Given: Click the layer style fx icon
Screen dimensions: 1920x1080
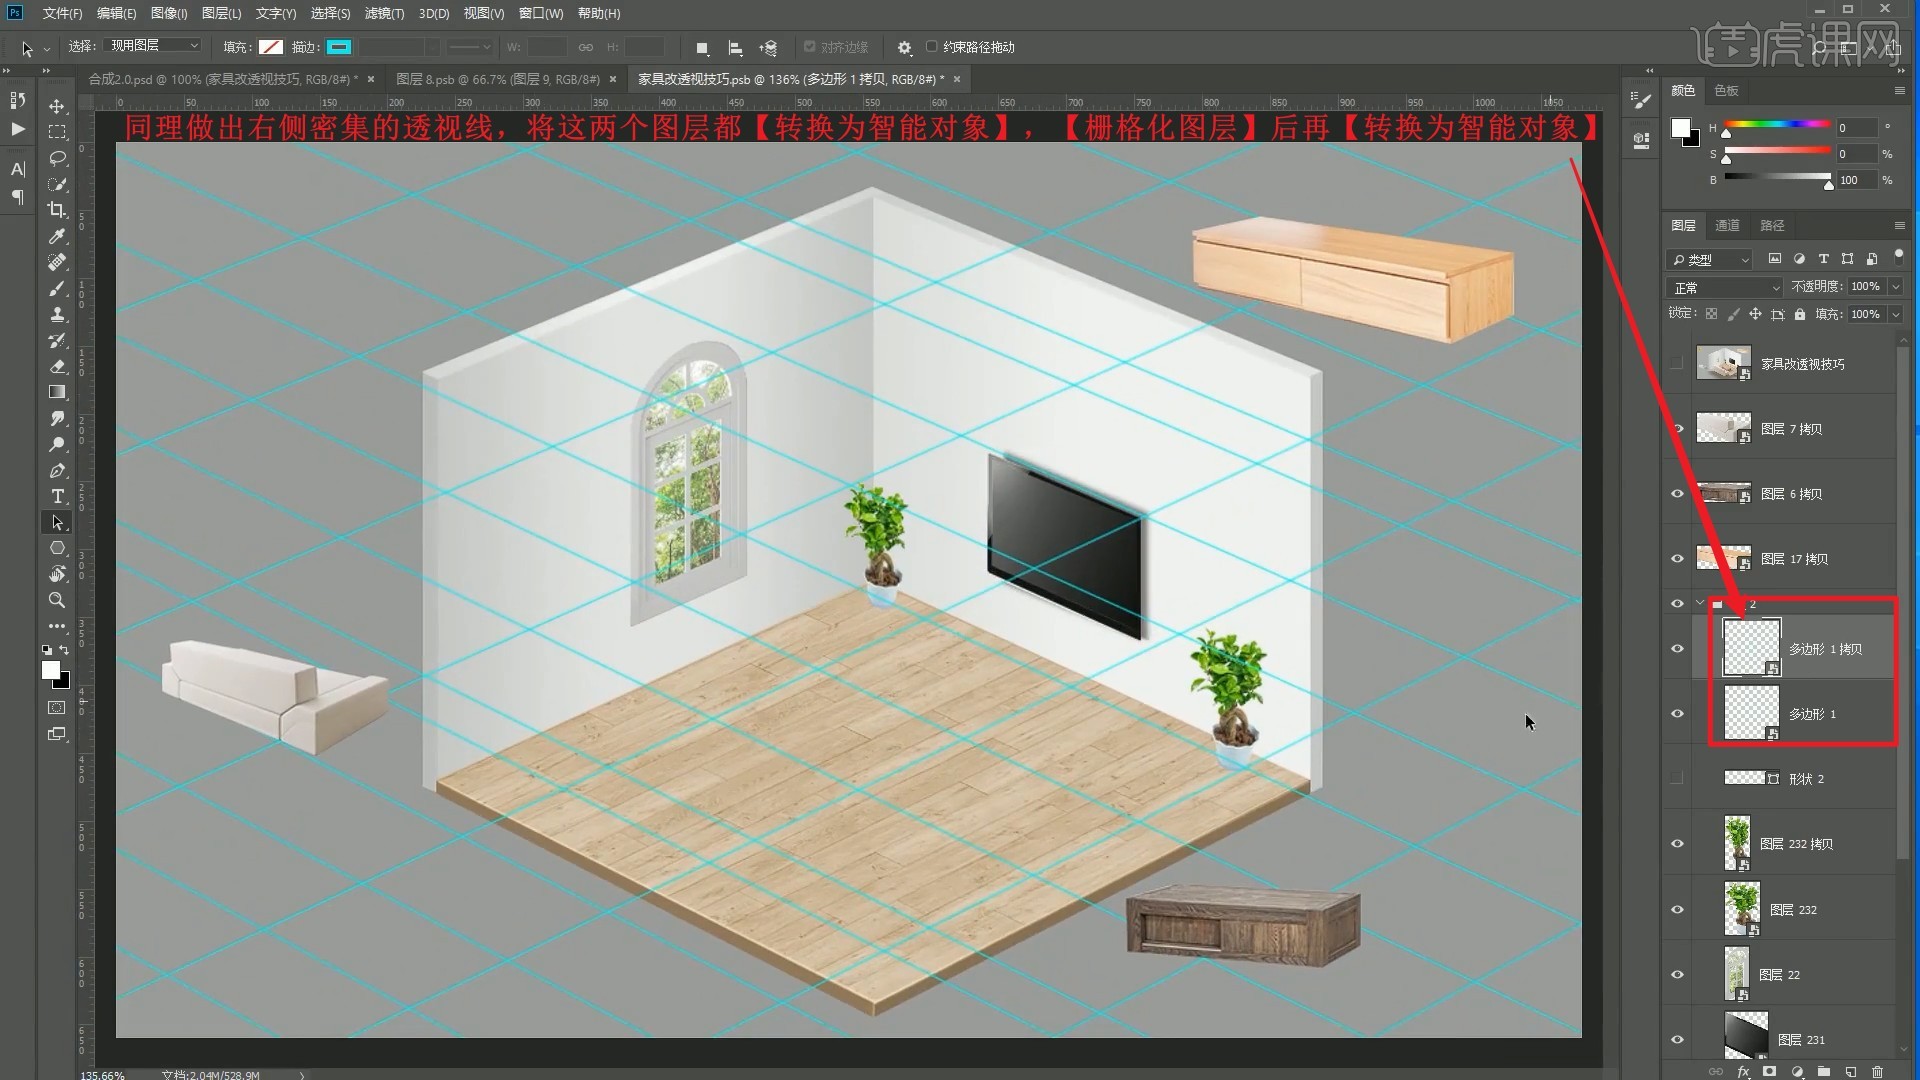Looking at the screenshot, I should [x=1743, y=1071].
